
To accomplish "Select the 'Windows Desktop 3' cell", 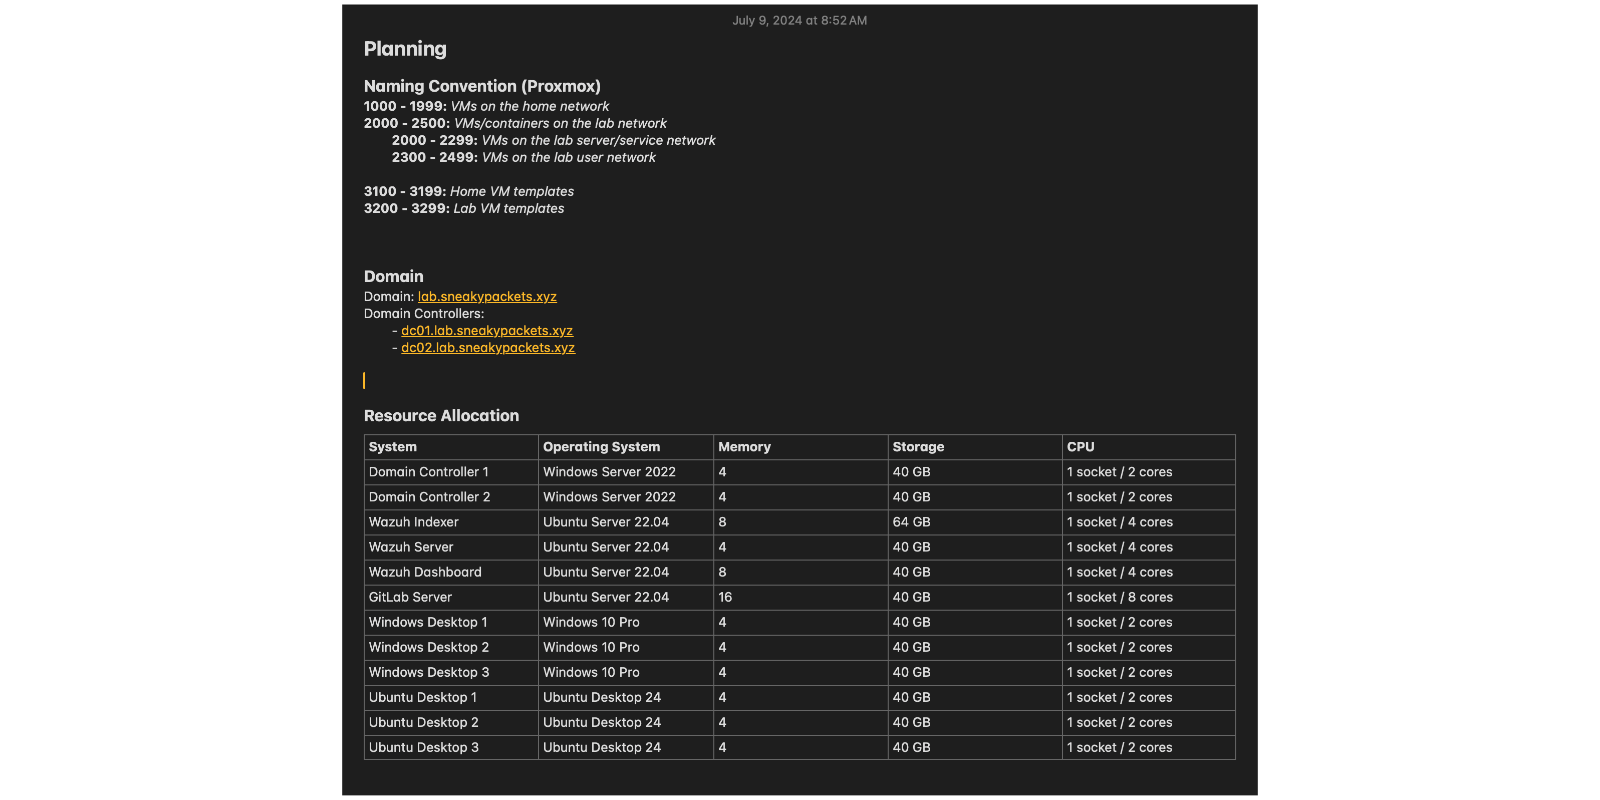I will click(x=452, y=672).
